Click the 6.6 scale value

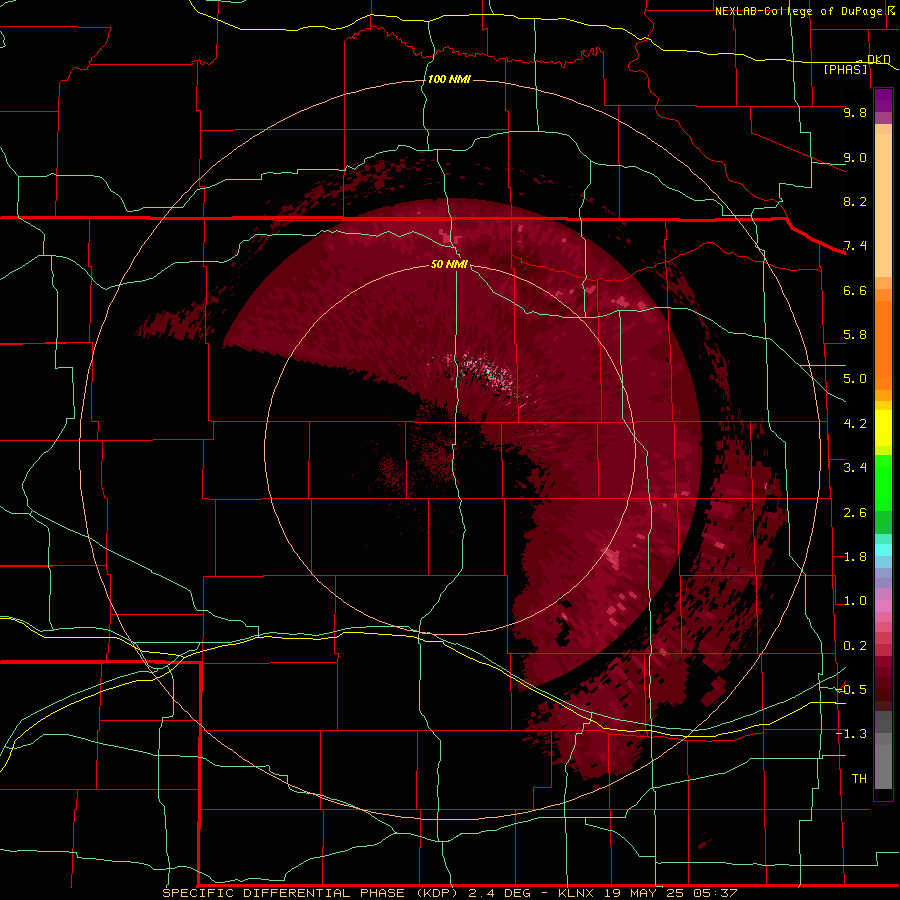pos(855,290)
